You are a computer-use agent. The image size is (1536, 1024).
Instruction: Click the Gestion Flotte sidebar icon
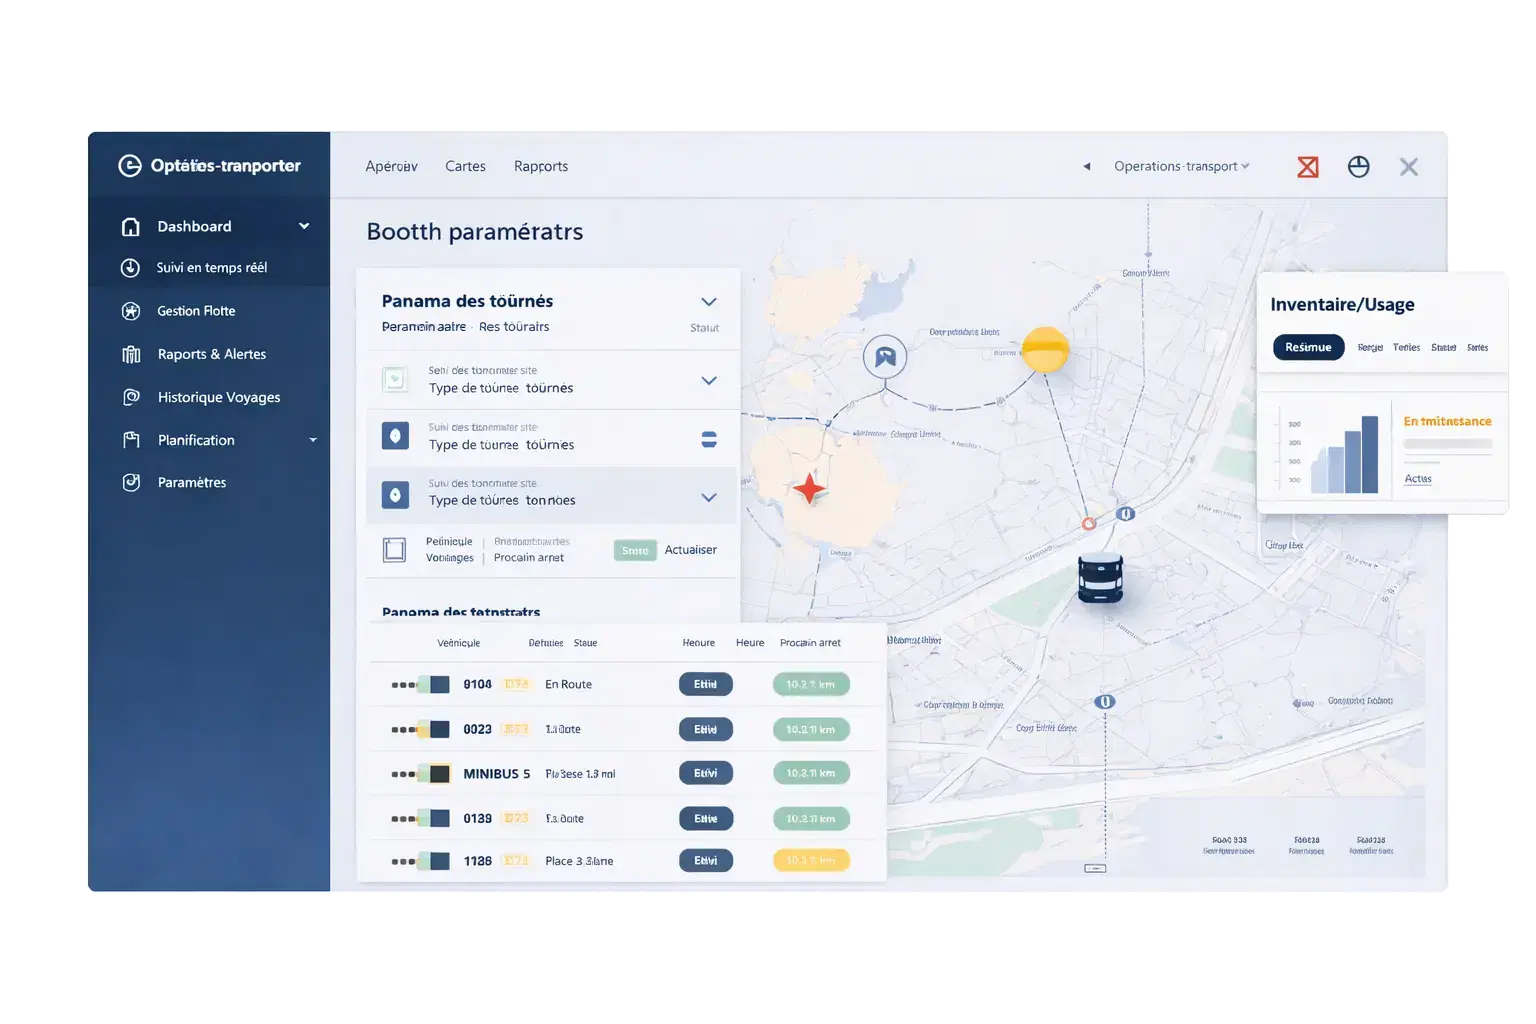(131, 310)
